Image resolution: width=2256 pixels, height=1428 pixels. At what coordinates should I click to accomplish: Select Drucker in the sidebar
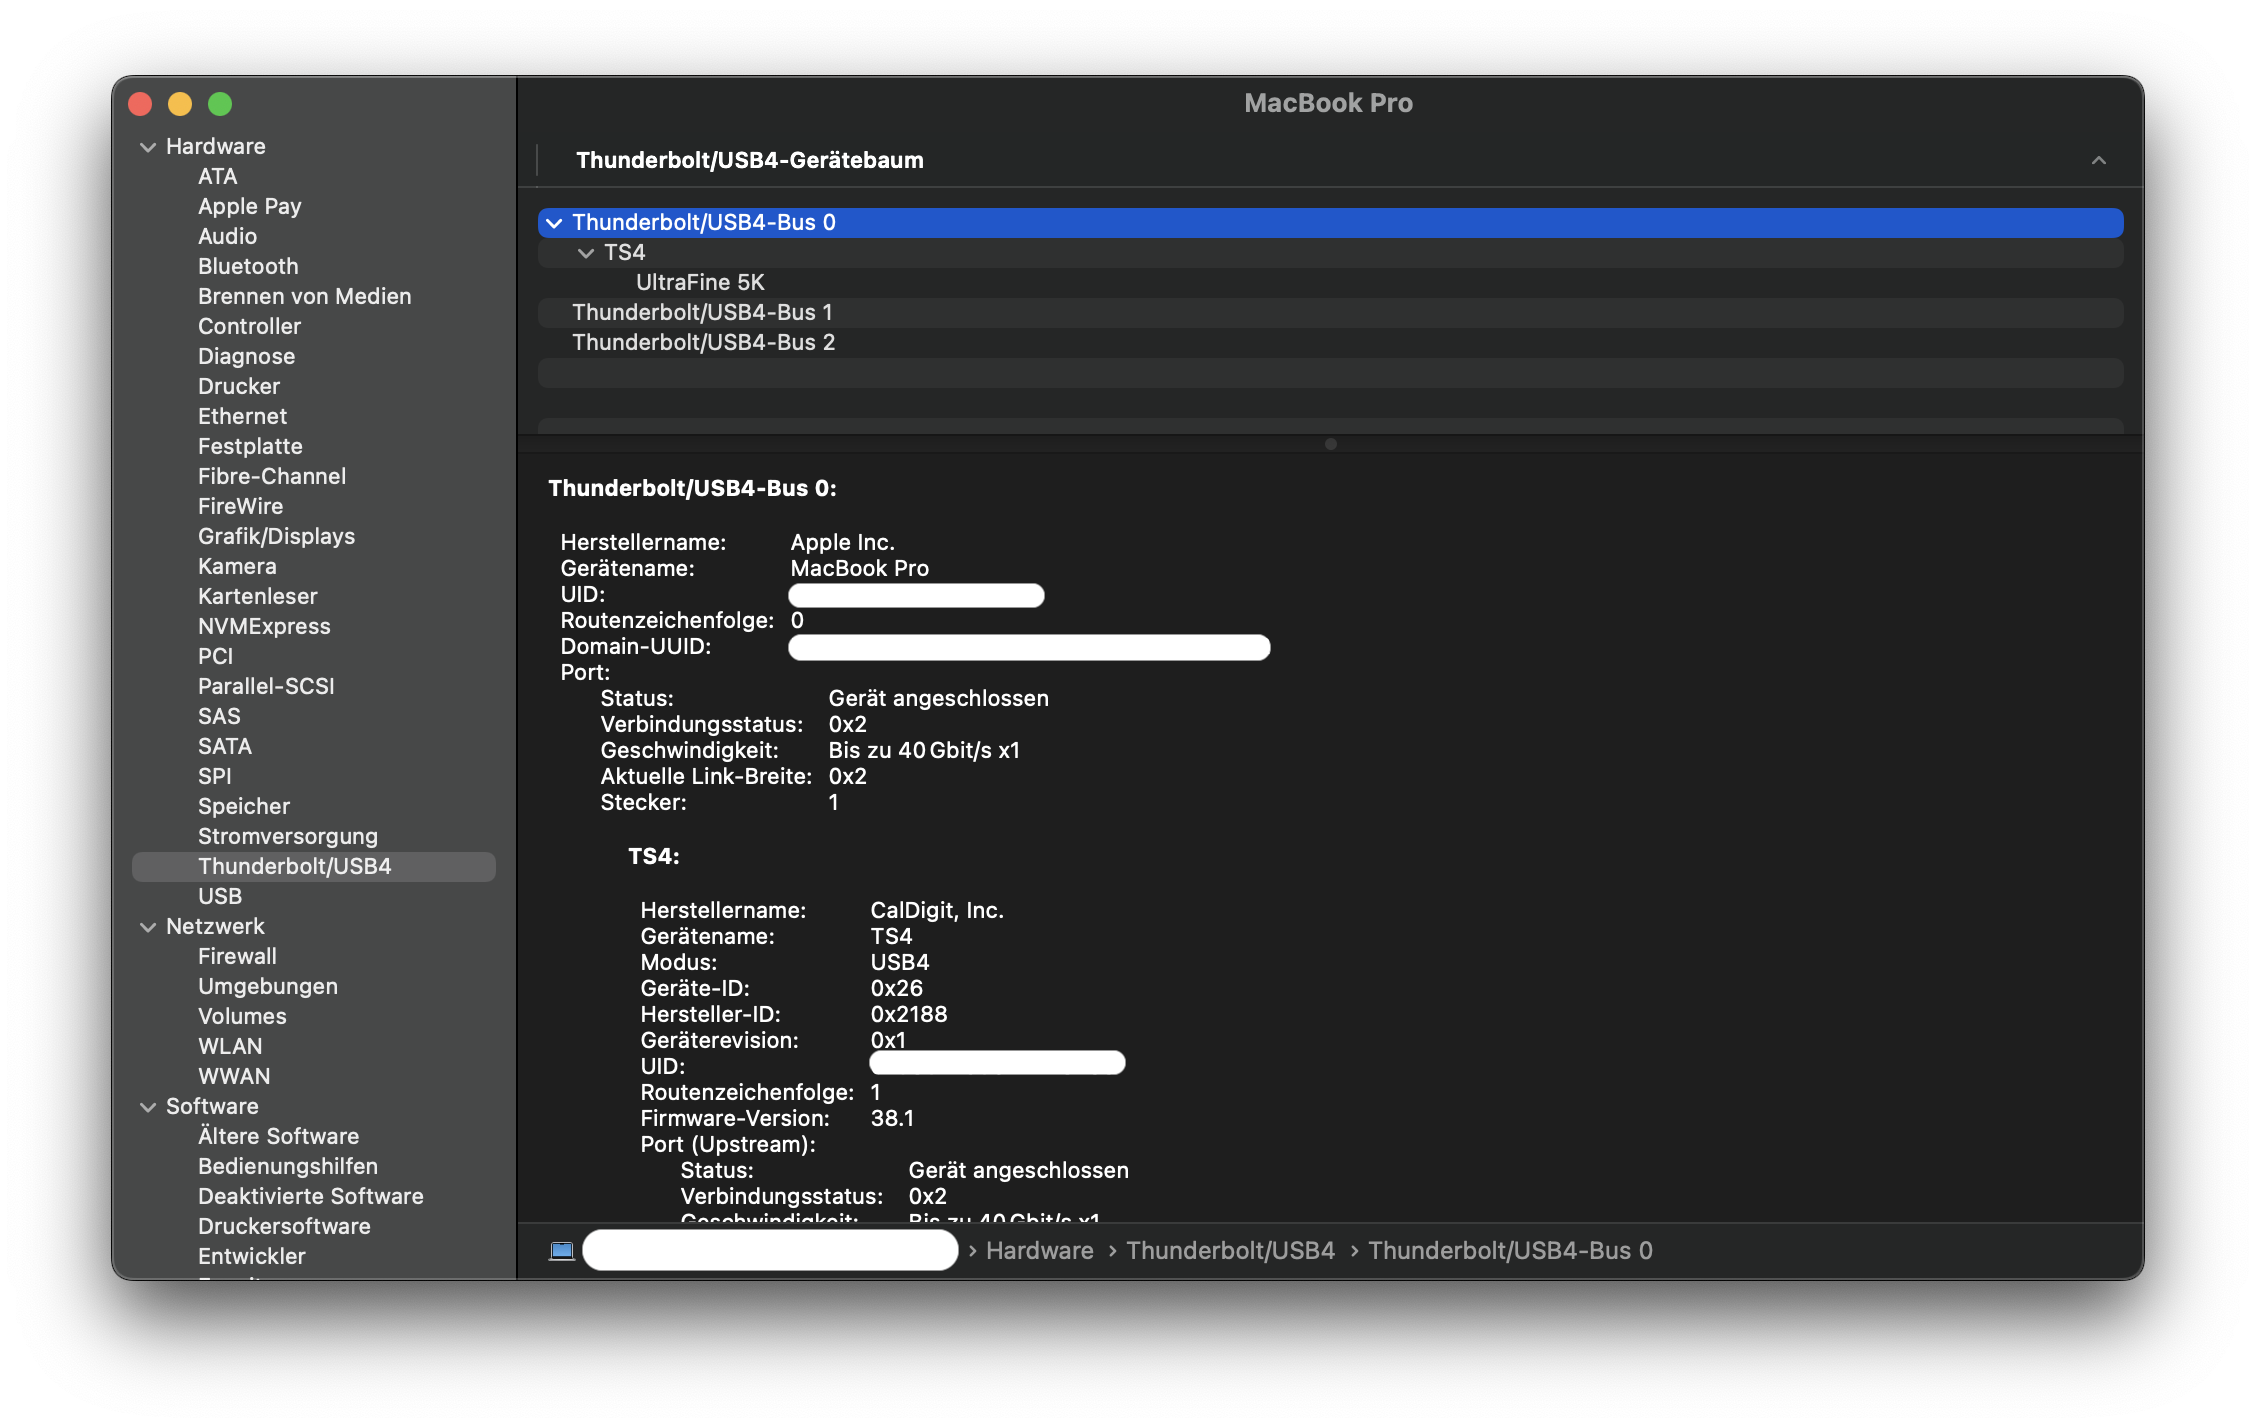click(239, 386)
